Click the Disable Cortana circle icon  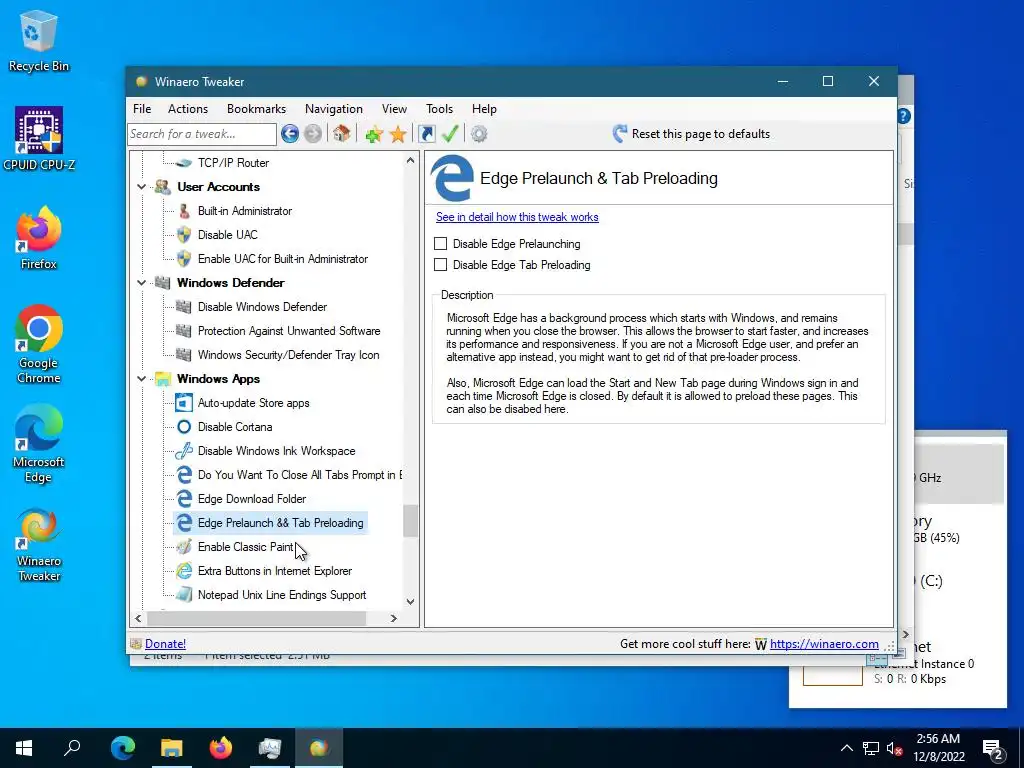pyautogui.click(x=184, y=426)
